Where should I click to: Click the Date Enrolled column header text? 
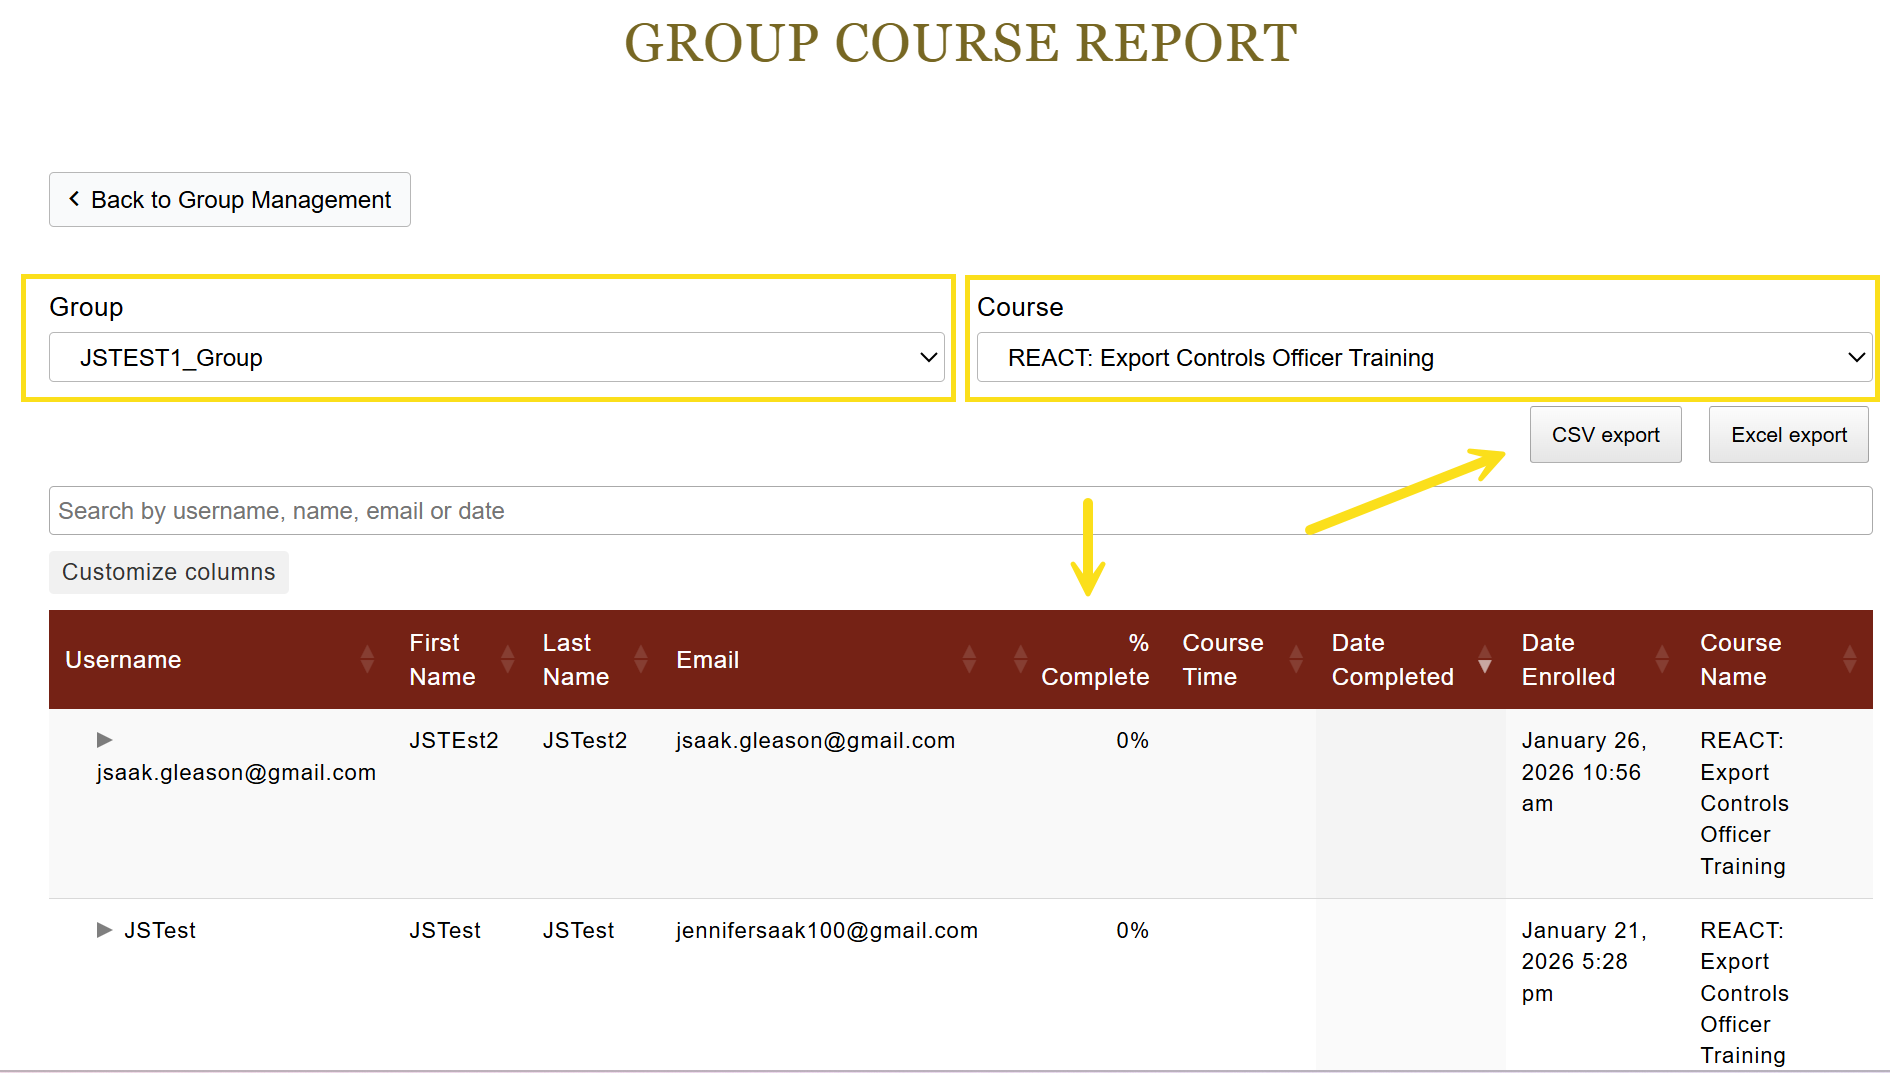click(1567, 660)
